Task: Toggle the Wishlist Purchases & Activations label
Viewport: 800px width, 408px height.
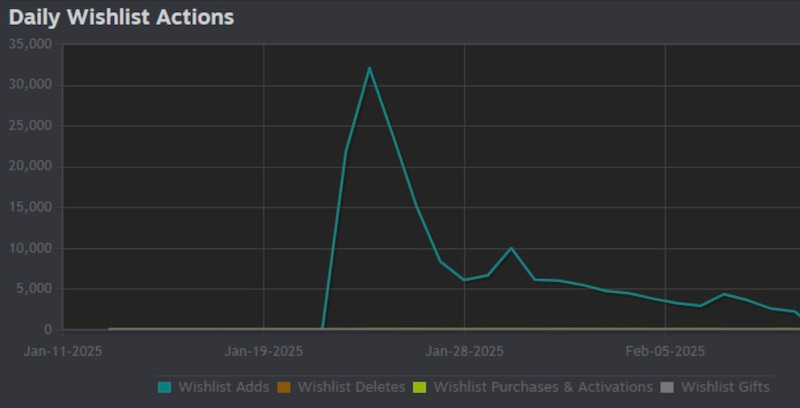Action: pos(543,387)
